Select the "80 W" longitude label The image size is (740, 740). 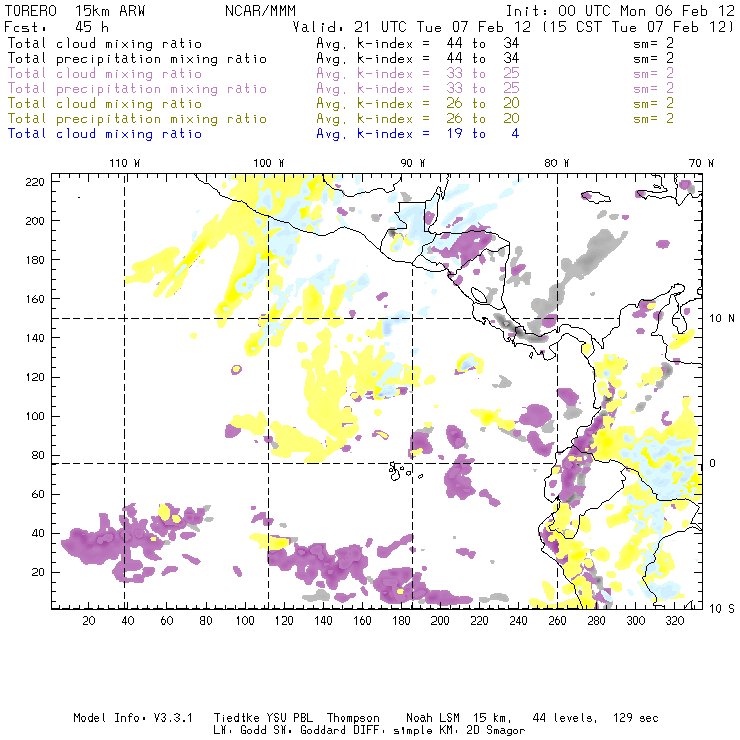click(x=557, y=163)
